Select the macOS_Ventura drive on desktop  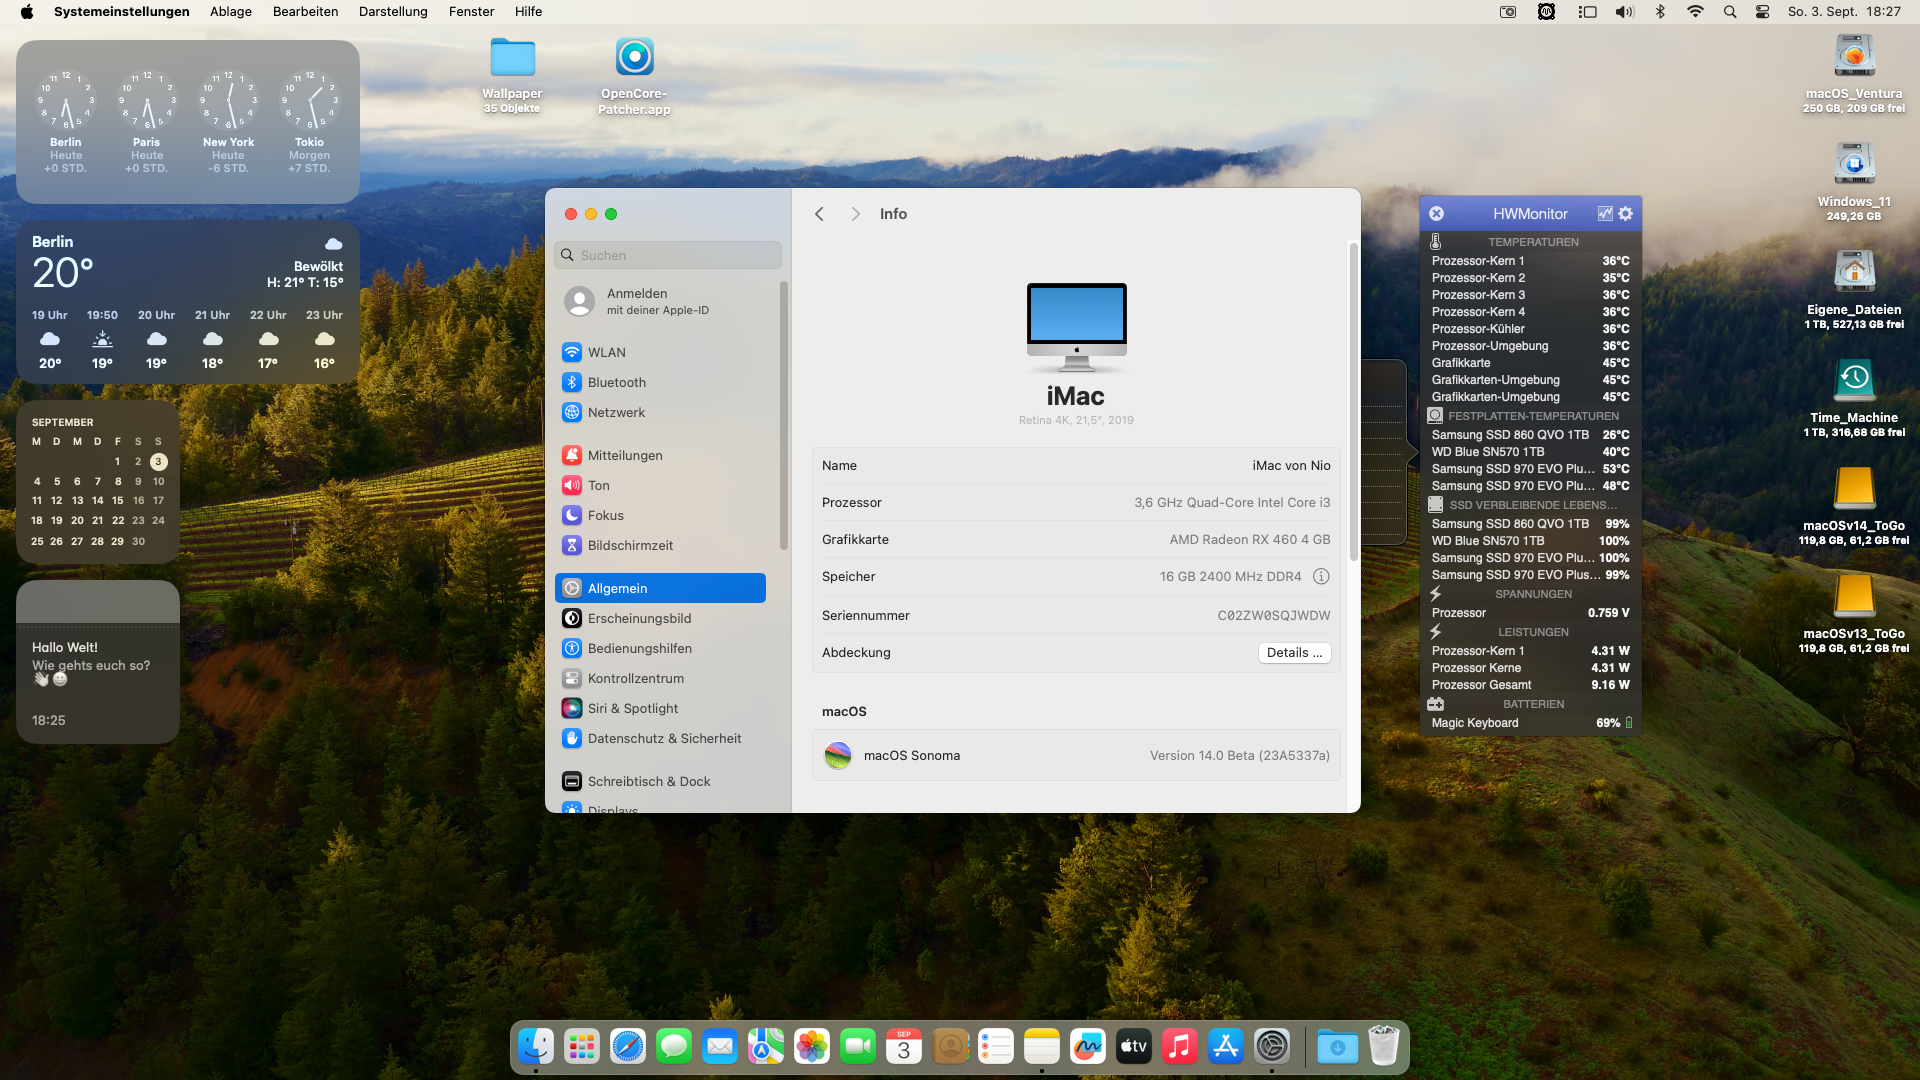(1854, 56)
